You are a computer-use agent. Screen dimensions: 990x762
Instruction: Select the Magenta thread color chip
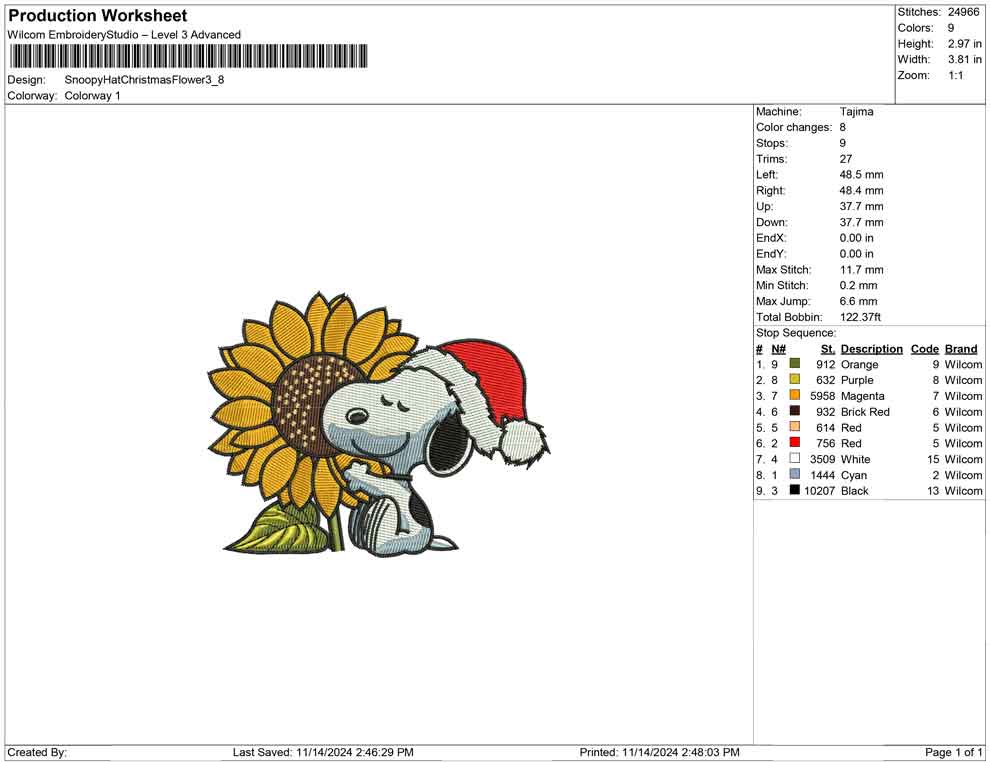click(x=793, y=396)
